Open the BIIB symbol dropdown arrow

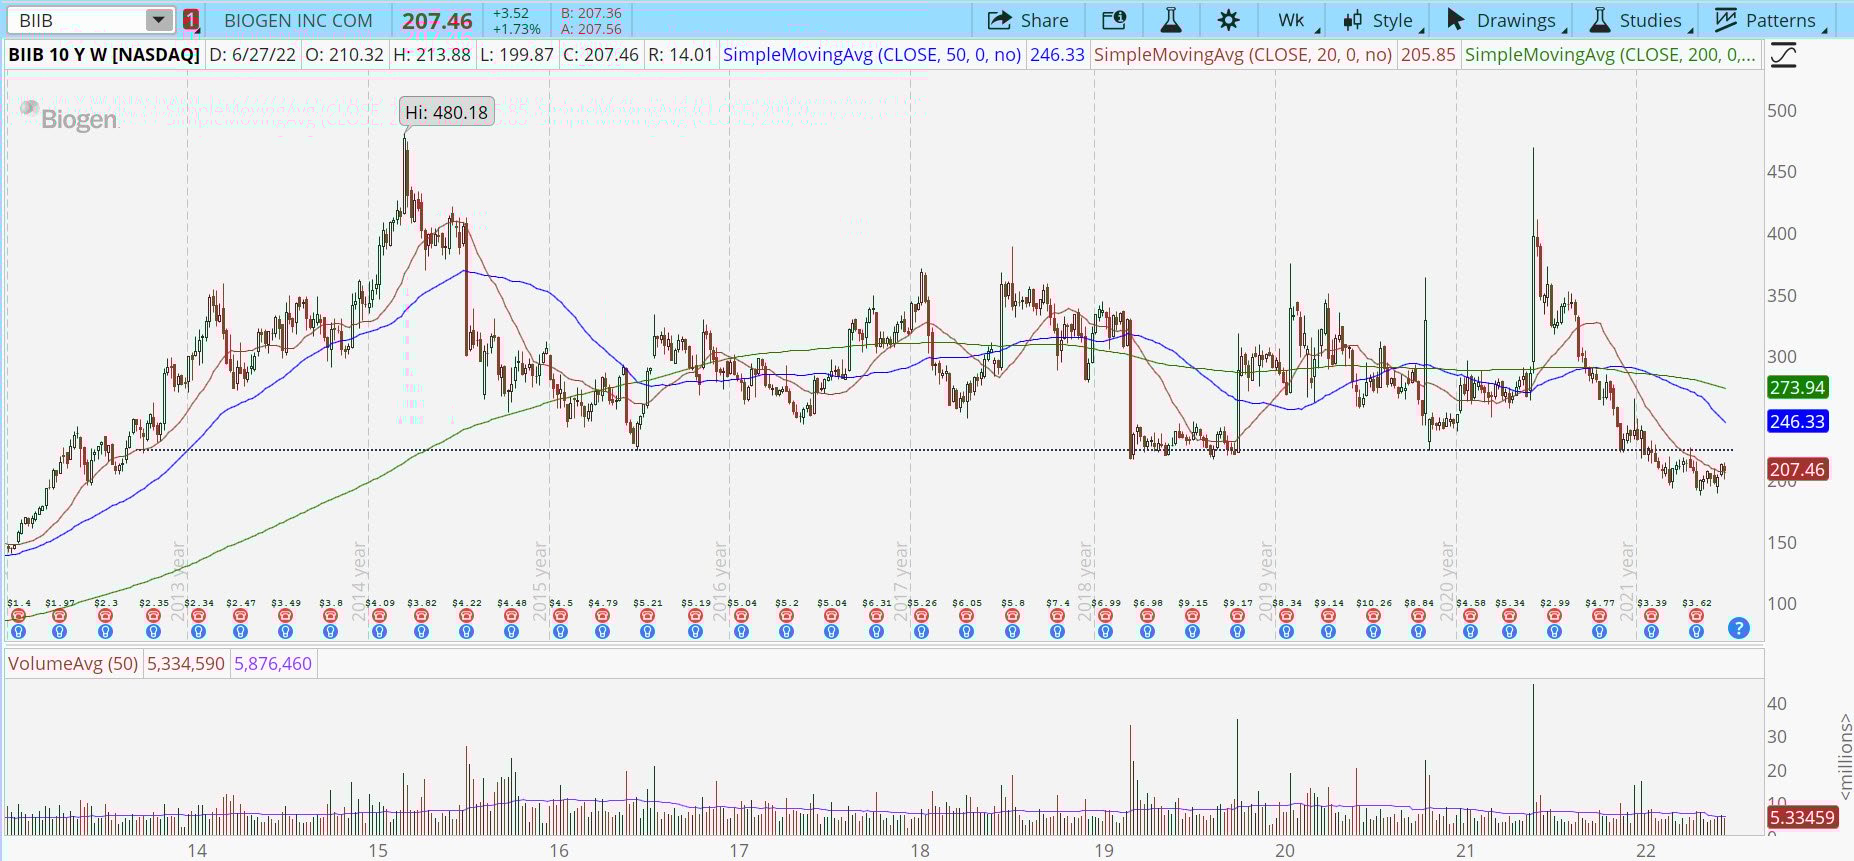click(158, 20)
